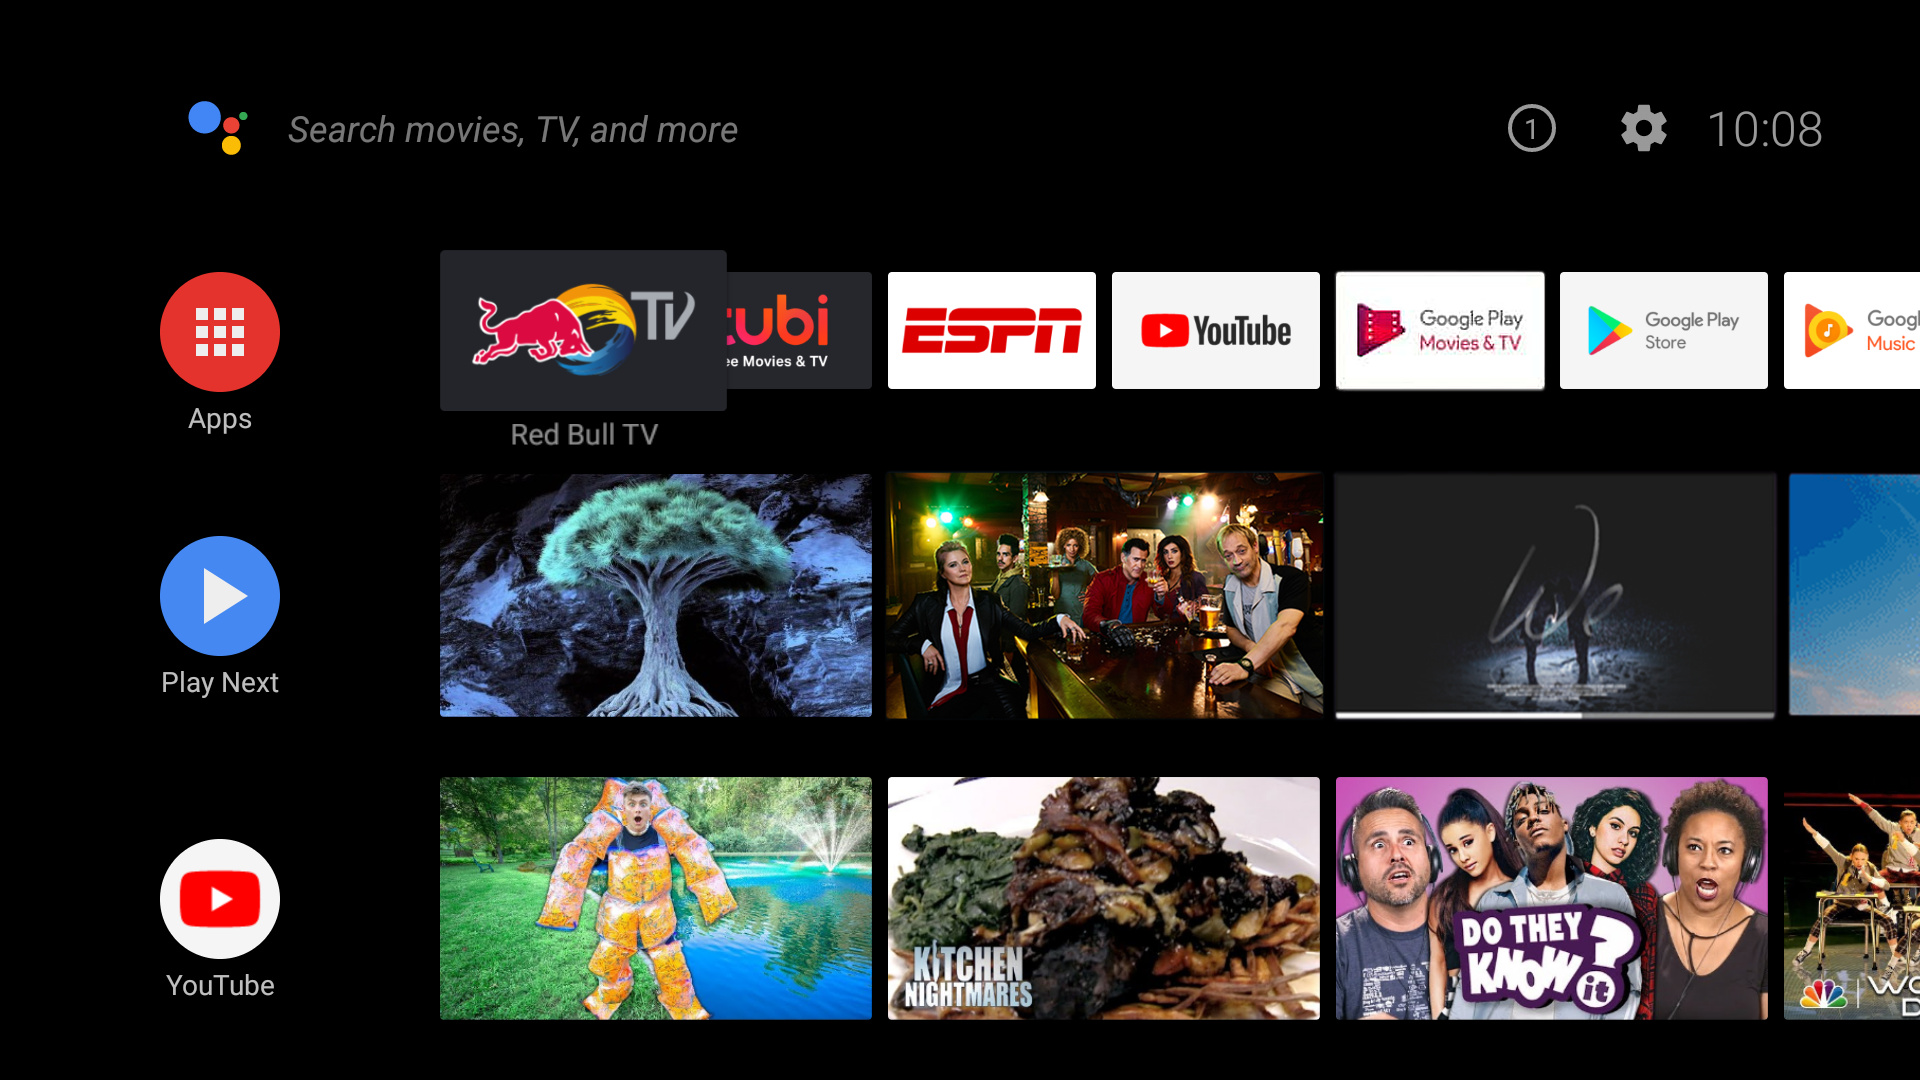
Task: Click the search bar input field
Action: click(512, 128)
